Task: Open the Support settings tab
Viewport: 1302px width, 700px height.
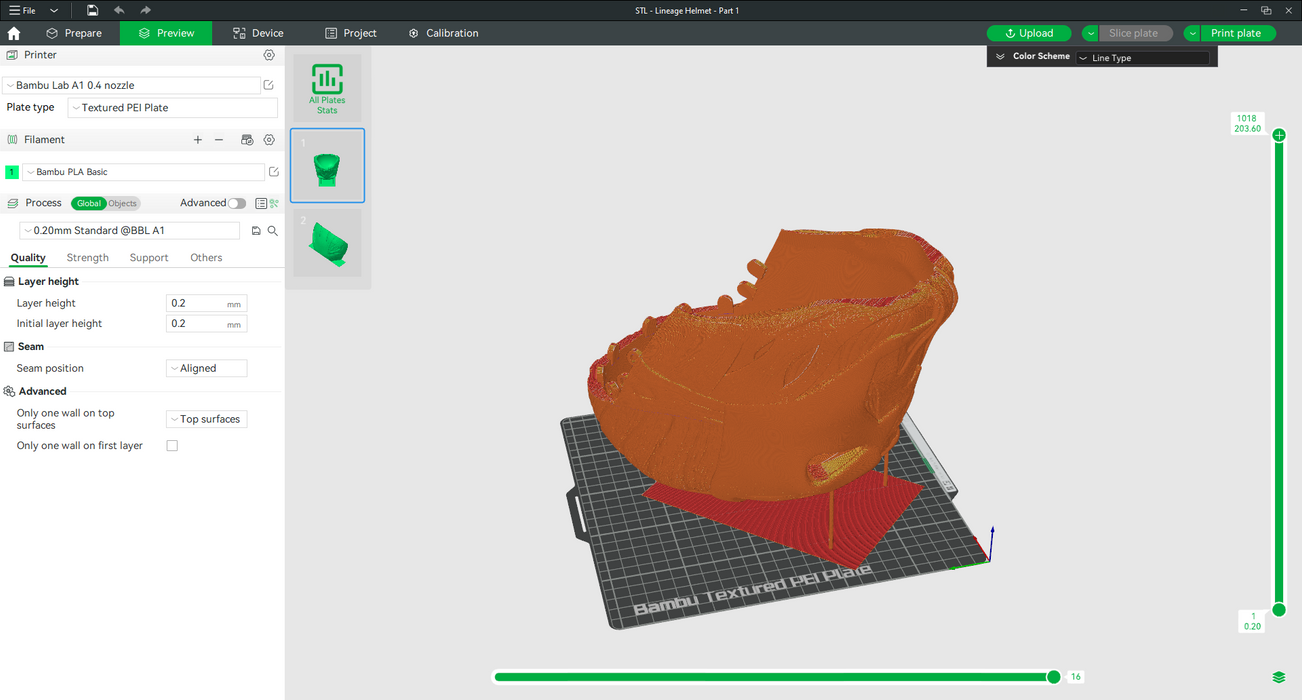Action: (x=149, y=258)
